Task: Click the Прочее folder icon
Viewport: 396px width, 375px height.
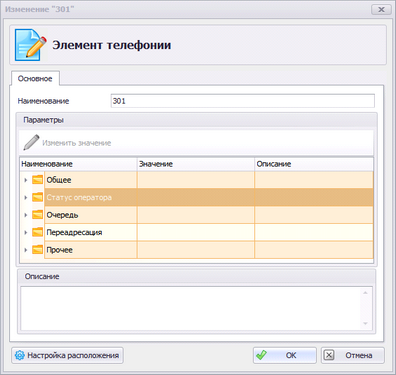Action: (x=38, y=250)
